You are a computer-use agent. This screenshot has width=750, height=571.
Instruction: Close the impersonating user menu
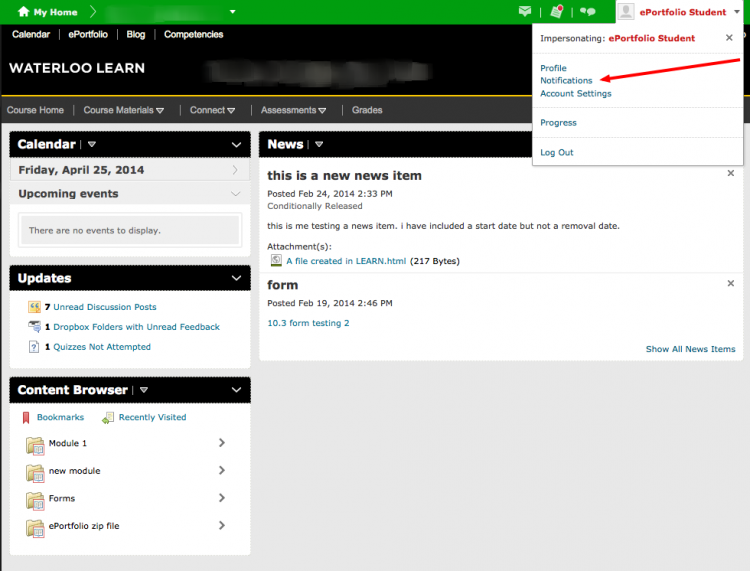pyautogui.click(x=729, y=37)
